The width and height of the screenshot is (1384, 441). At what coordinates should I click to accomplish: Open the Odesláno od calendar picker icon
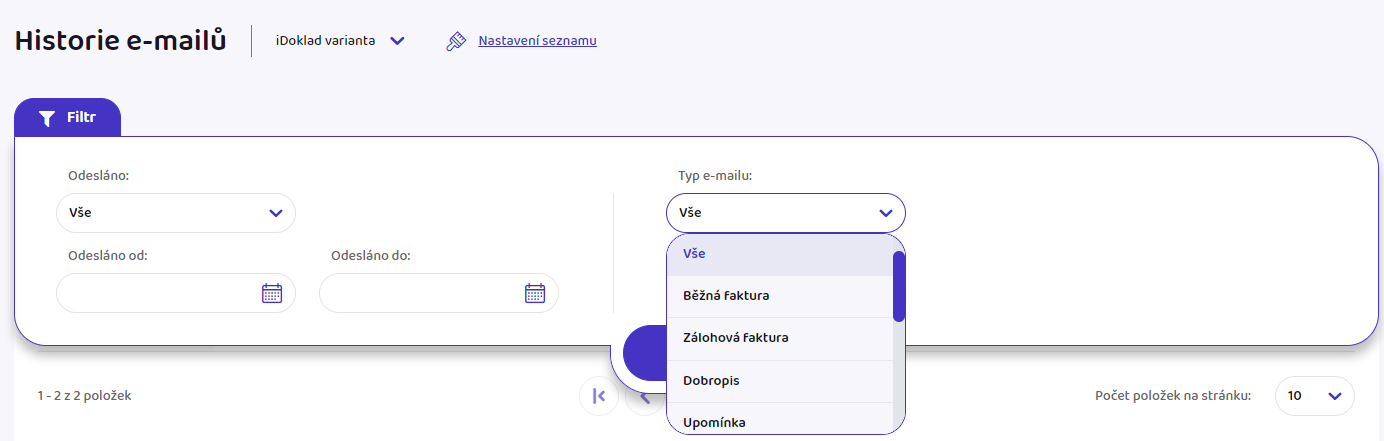[272, 293]
